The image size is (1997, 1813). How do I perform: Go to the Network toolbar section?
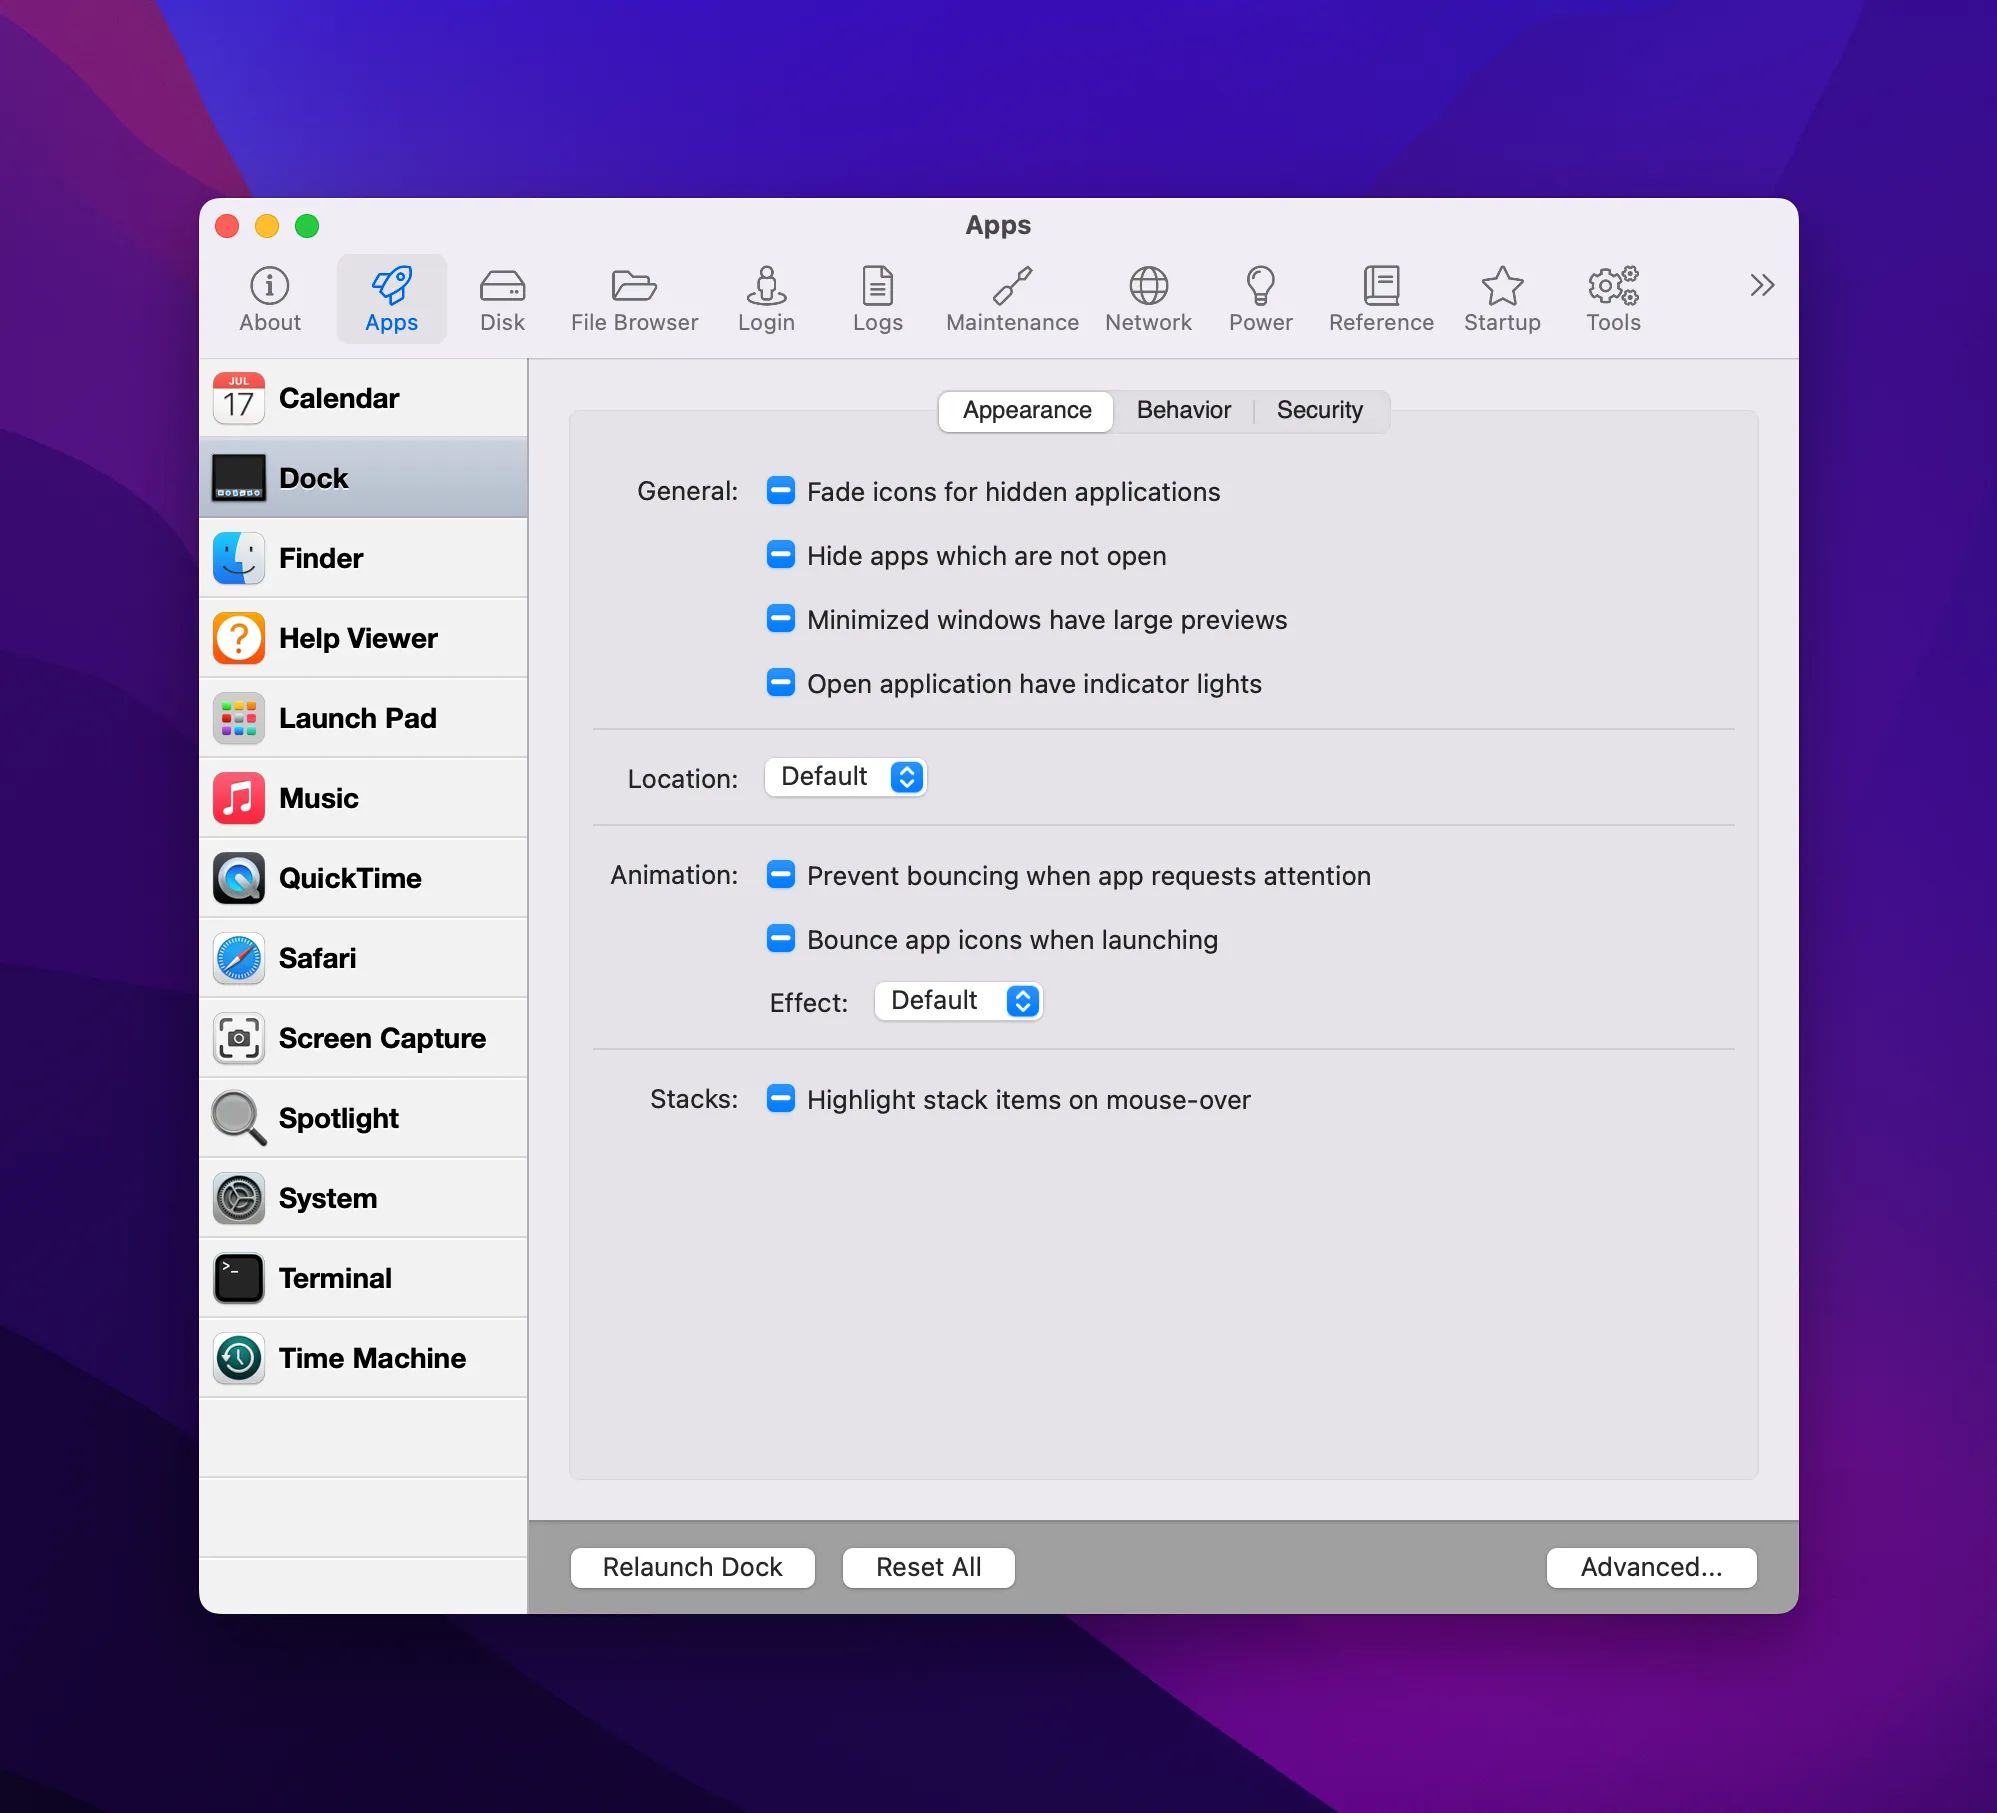(1148, 299)
